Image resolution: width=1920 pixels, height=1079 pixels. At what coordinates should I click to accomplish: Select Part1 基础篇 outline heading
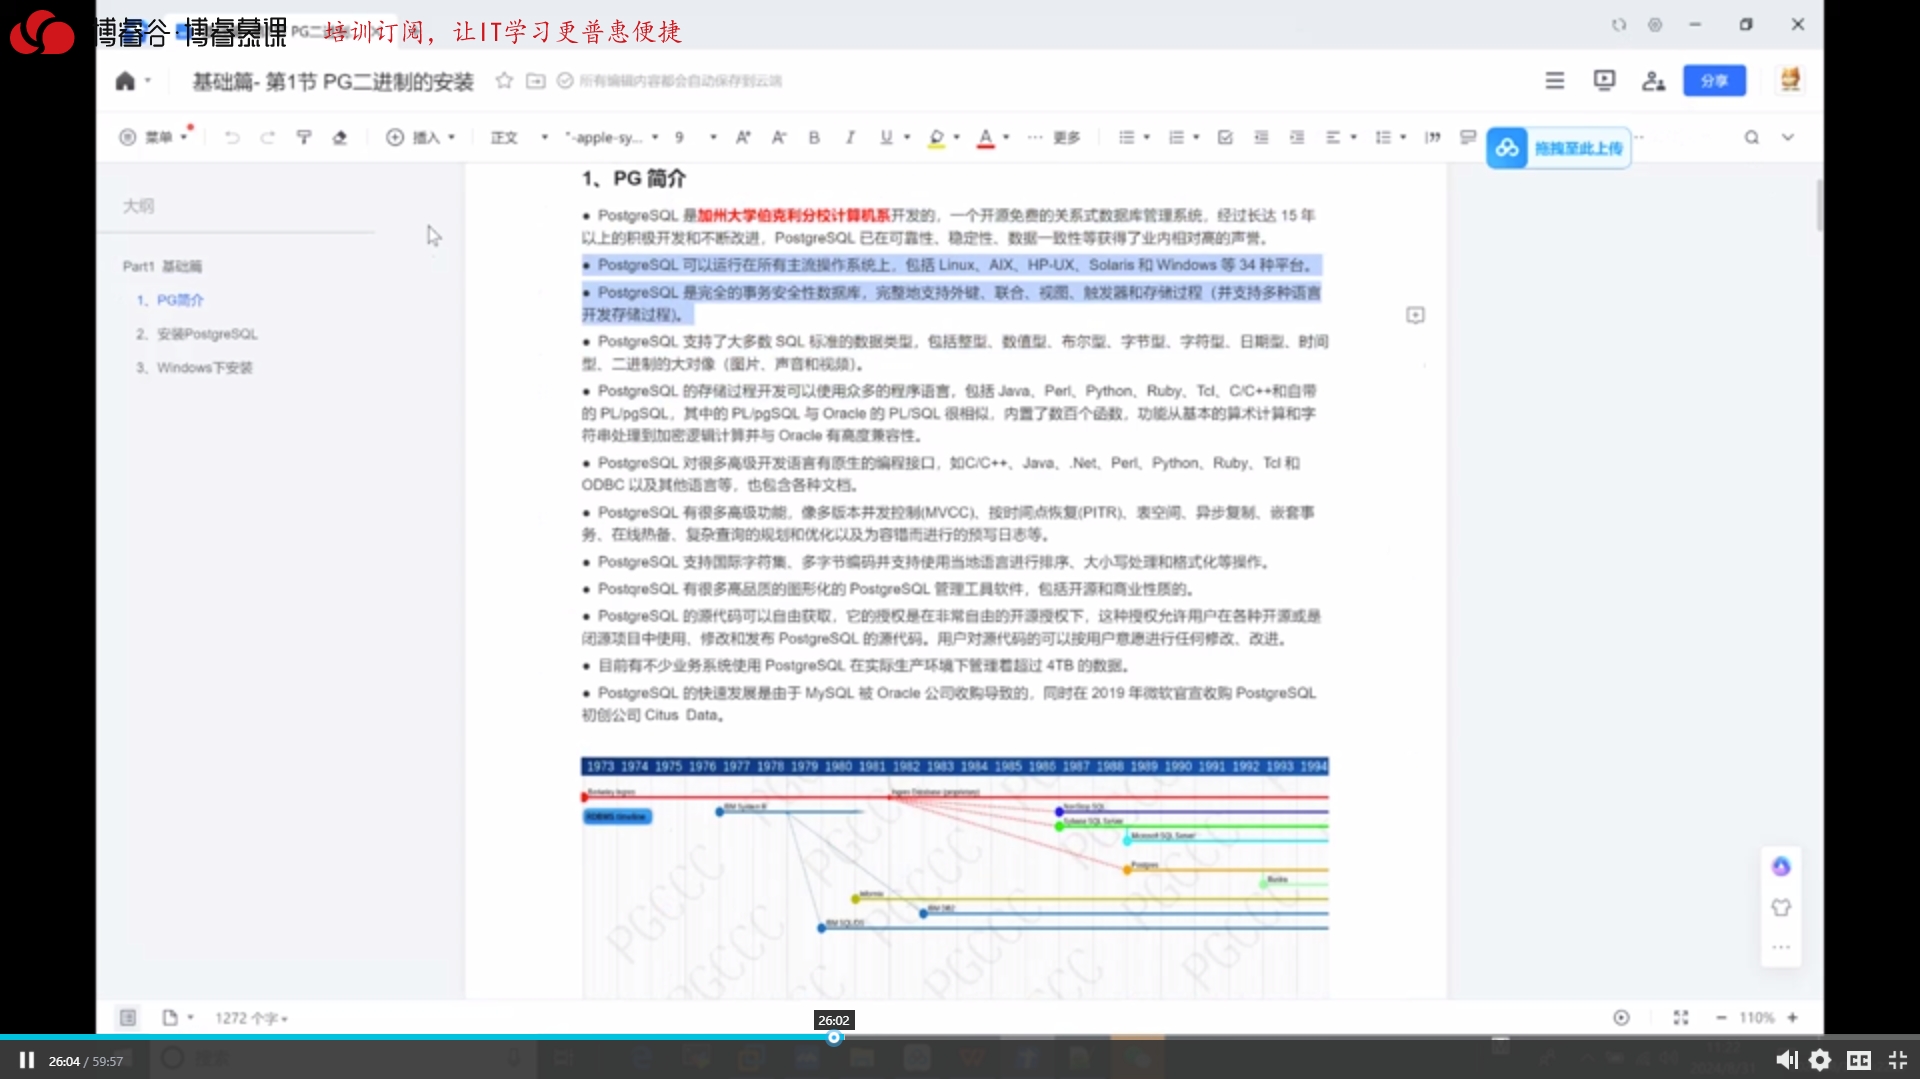(162, 266)
